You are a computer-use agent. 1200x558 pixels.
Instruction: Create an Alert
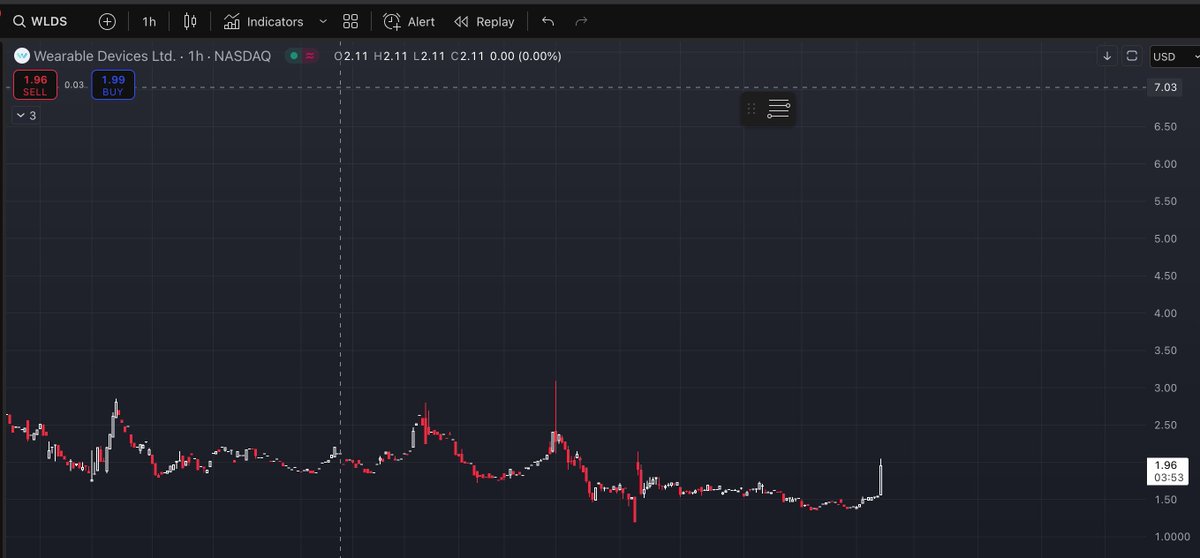tap(409, 21)
